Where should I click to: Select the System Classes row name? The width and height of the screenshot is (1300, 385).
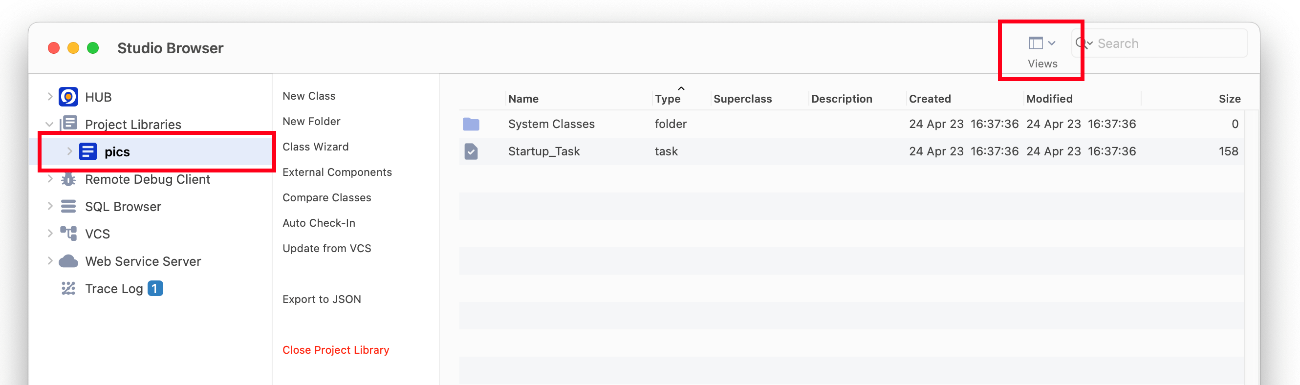click(551, 124)
